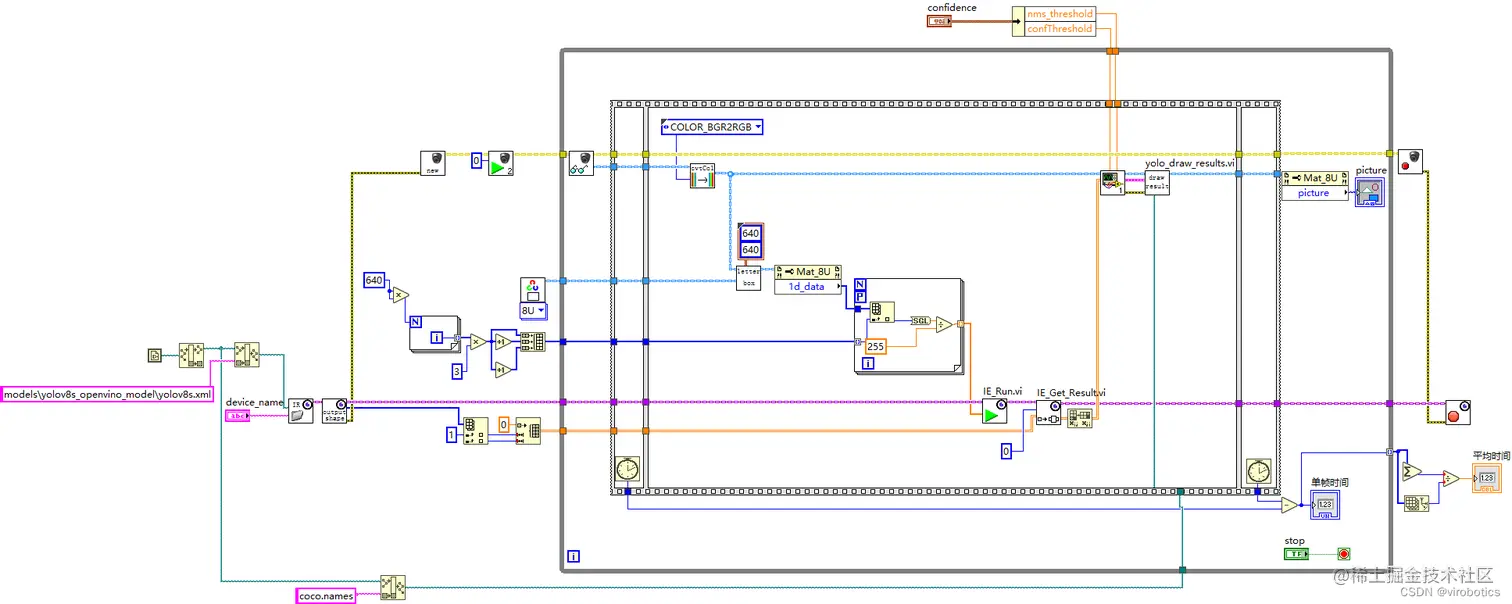
Task: Select the upper 640 in the size cluster
Action: click(750, 233)
